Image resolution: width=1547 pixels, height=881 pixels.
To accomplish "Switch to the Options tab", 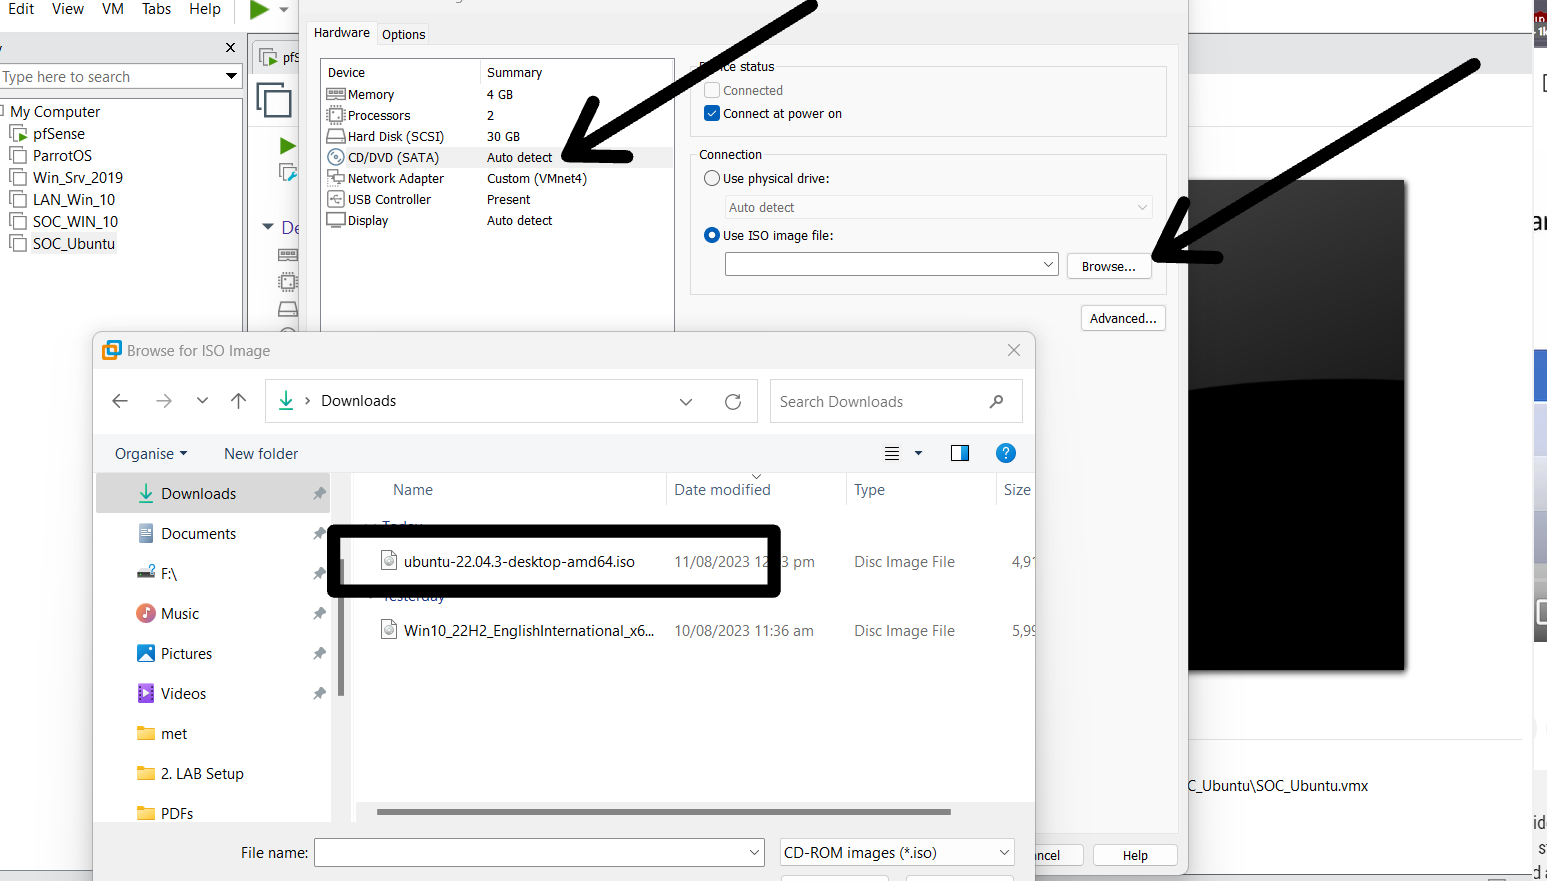I will click(x=404, y=34).
